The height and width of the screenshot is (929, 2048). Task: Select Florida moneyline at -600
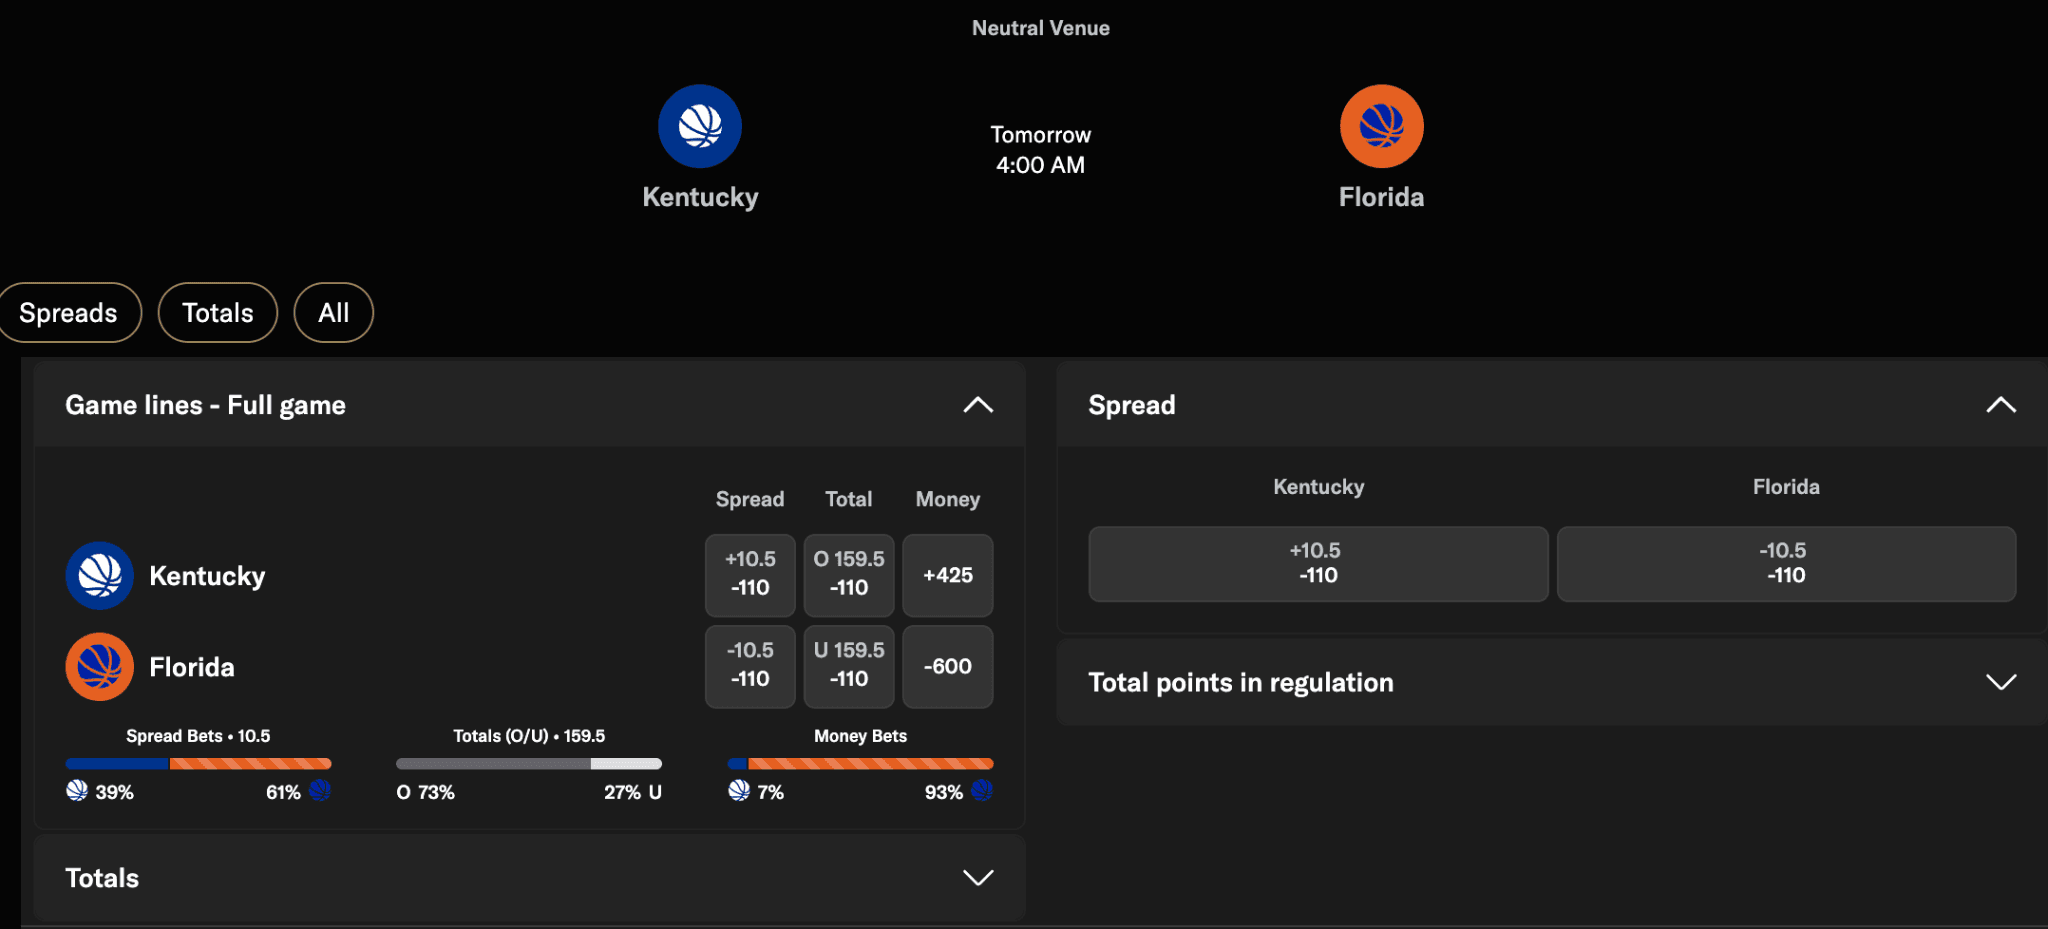(946, 666)
